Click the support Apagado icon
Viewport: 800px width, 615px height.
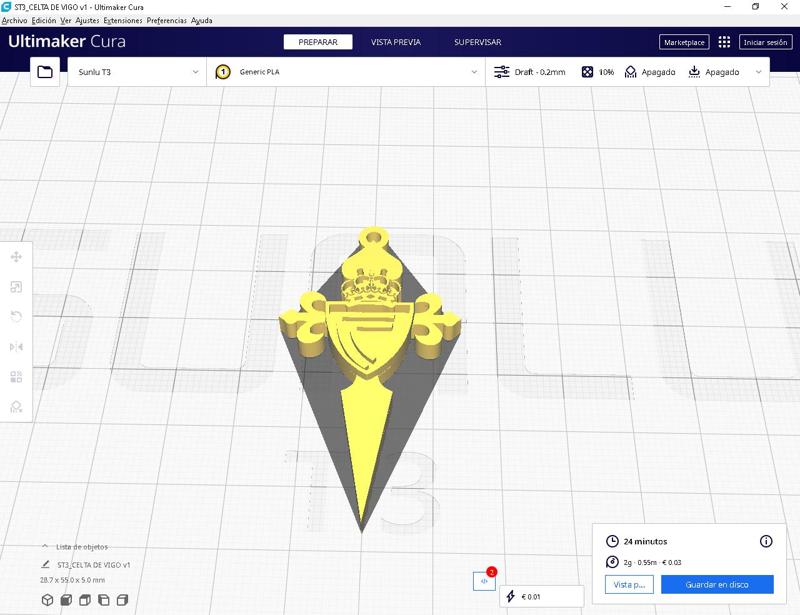tap(631, 72)
